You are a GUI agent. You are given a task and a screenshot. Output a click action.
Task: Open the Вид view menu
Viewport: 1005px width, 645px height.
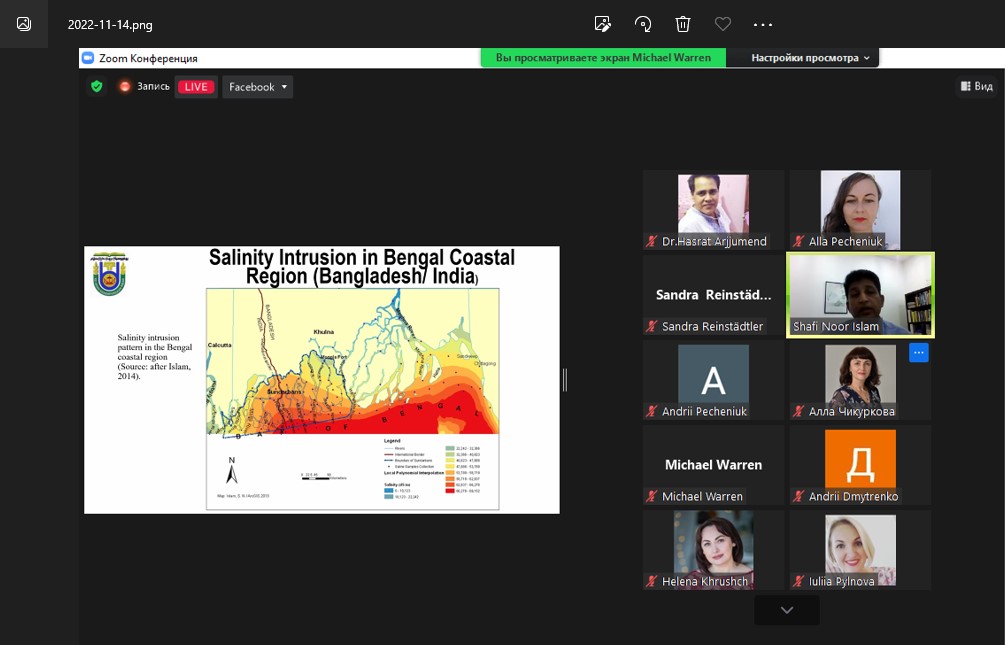tap(976, 87)
